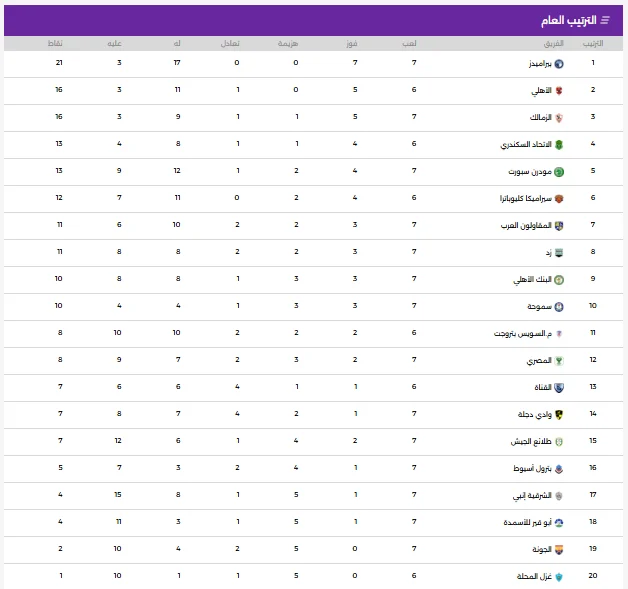
Task: Select the زد team name
Action: 549,253
